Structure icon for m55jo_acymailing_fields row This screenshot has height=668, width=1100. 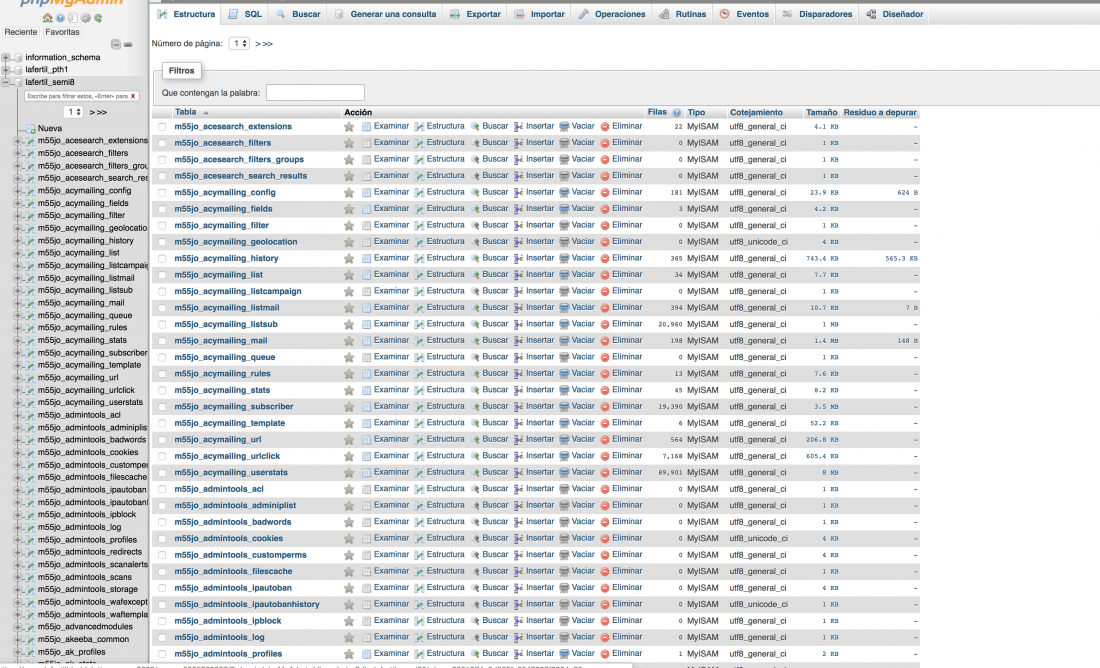pyautogui.click(x=419, y=209)
